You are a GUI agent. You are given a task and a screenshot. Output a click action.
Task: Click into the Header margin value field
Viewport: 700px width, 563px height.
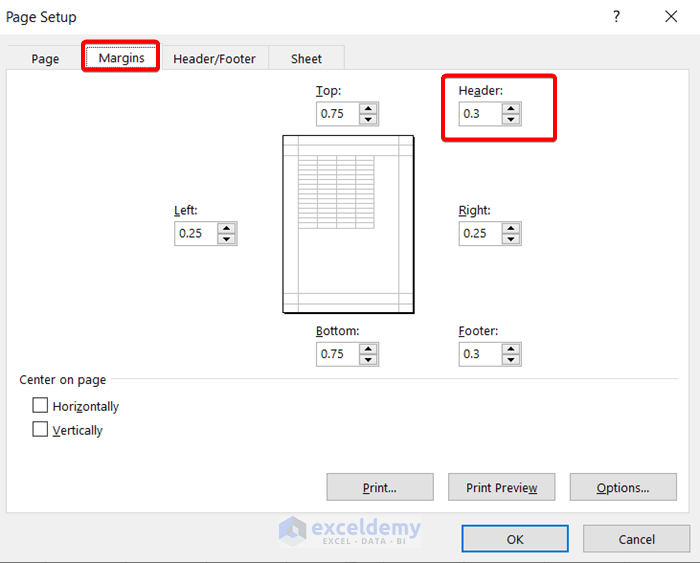tap(480, 114)
